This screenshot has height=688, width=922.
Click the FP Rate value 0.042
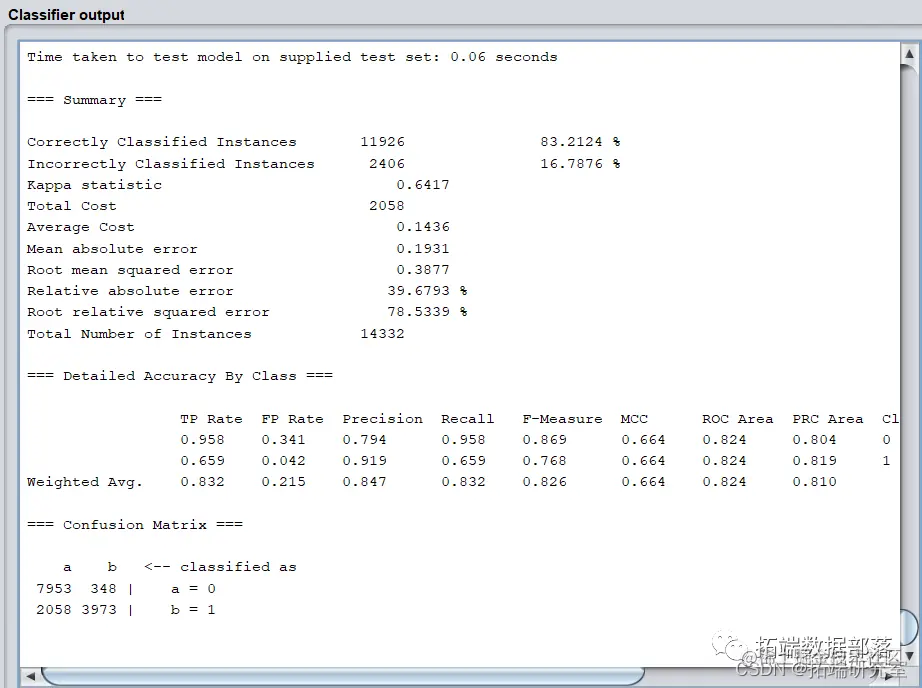click(x=283, y=461)
